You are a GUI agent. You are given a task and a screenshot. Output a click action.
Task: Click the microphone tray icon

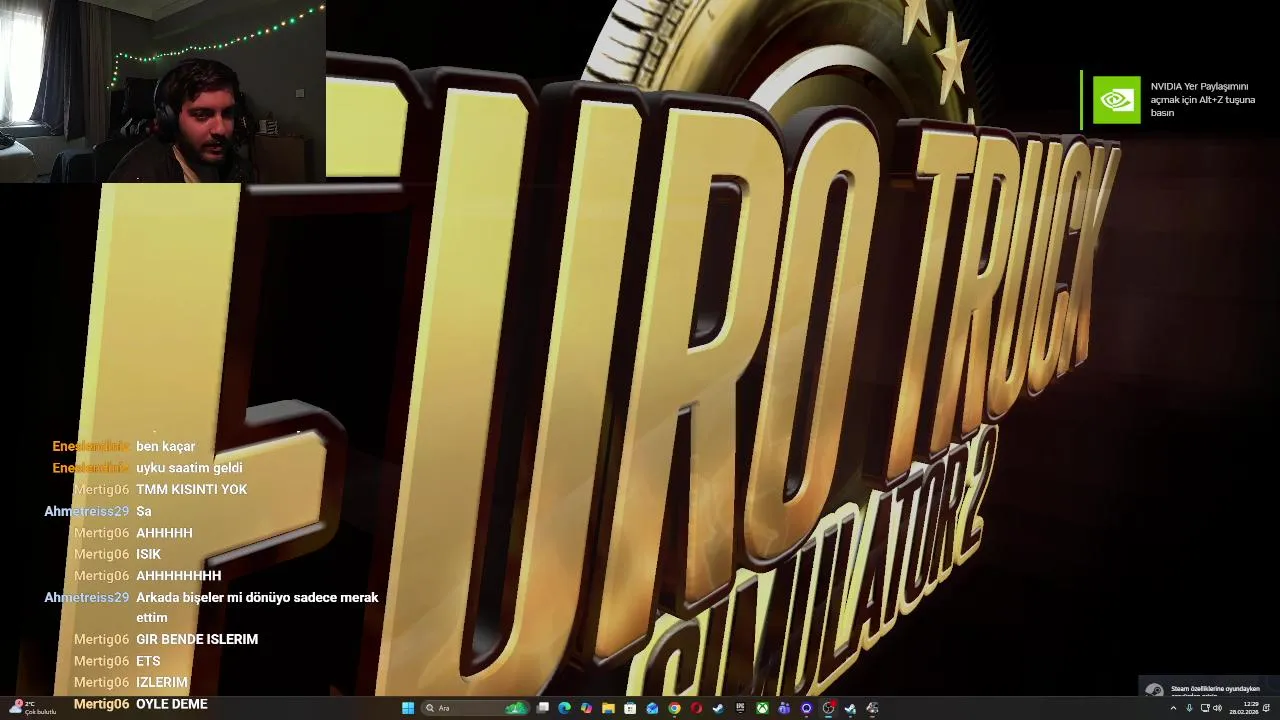[x=1189, y=708]
